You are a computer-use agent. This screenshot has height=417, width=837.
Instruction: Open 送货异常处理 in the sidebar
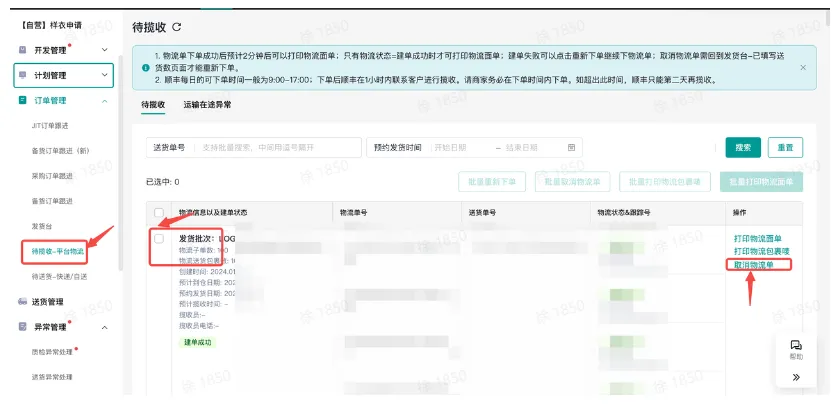coord(52,377)
